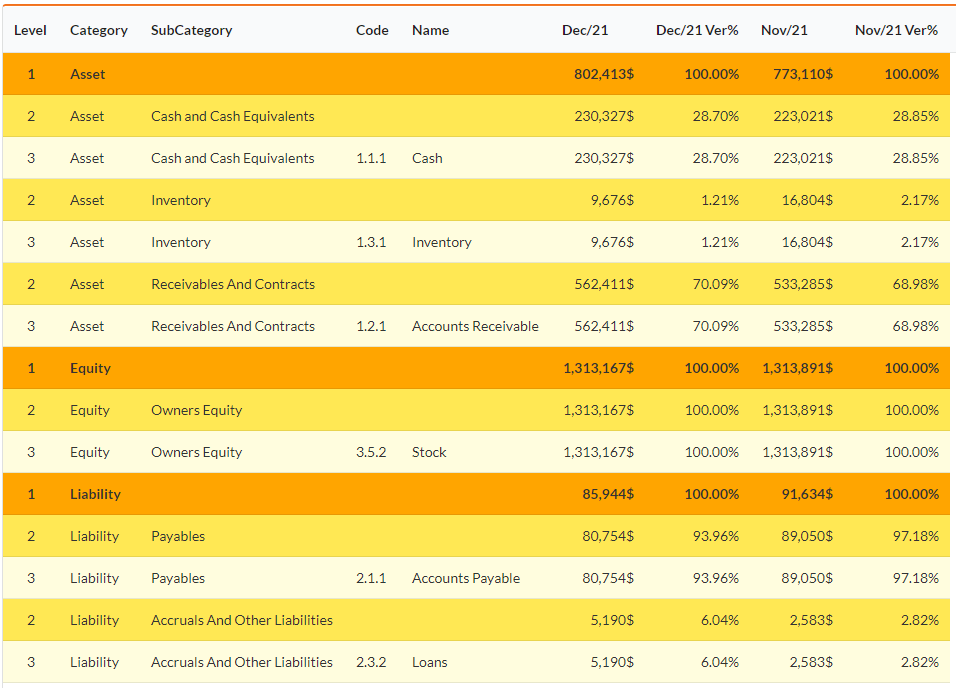Click 28.70% in the level 2 Cash Equivalents row
This screenshot has height=688, width=956.
pos(716,116)
